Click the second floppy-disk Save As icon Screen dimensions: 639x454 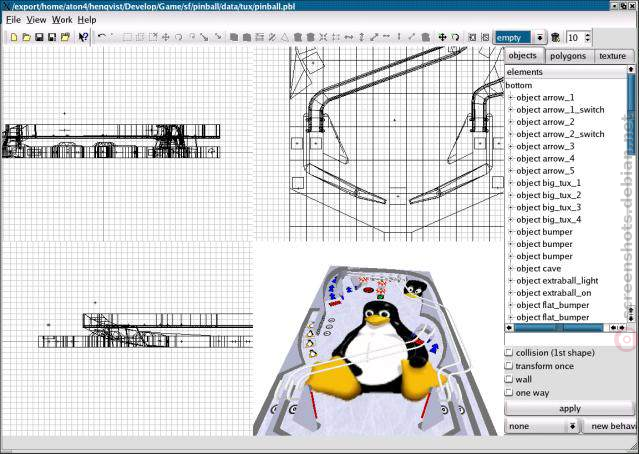point(52,37)
